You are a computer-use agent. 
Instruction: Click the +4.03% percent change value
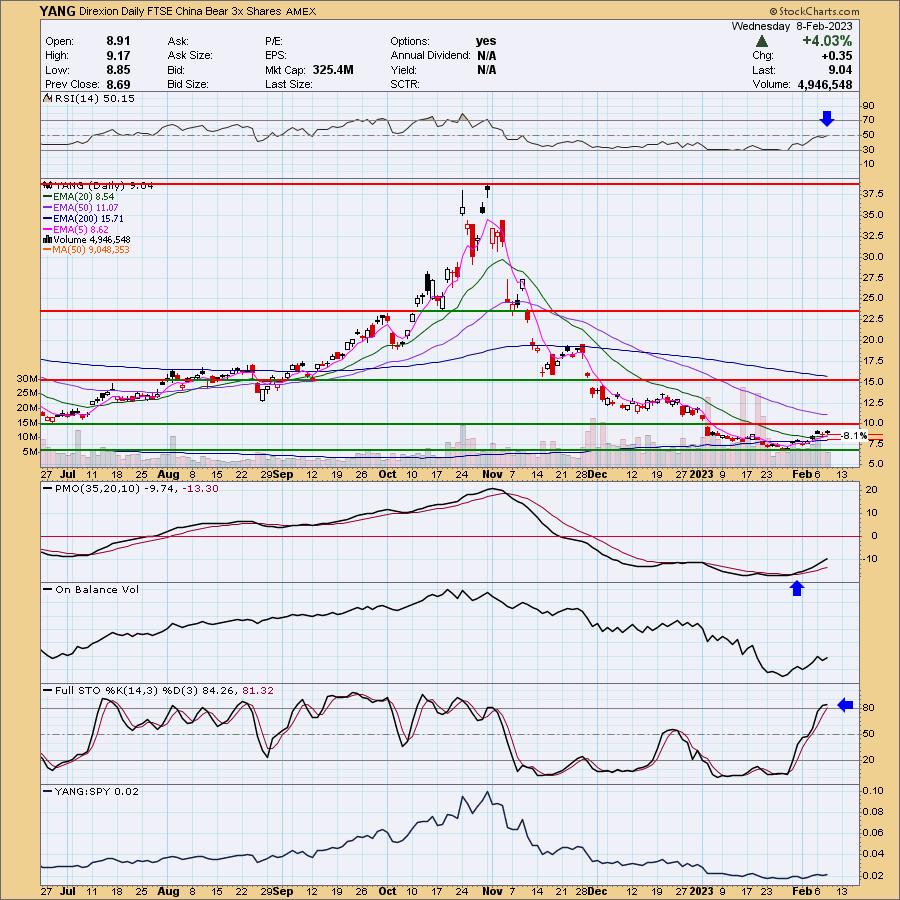coord(827,41)
